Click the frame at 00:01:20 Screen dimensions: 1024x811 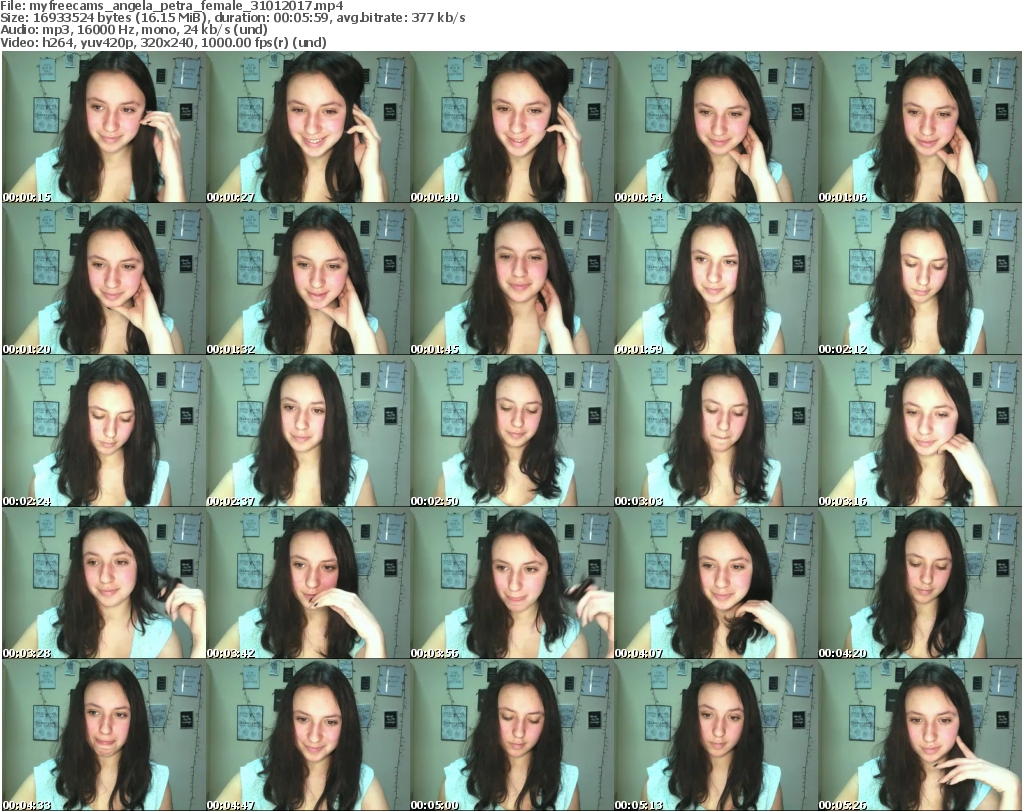104,279
